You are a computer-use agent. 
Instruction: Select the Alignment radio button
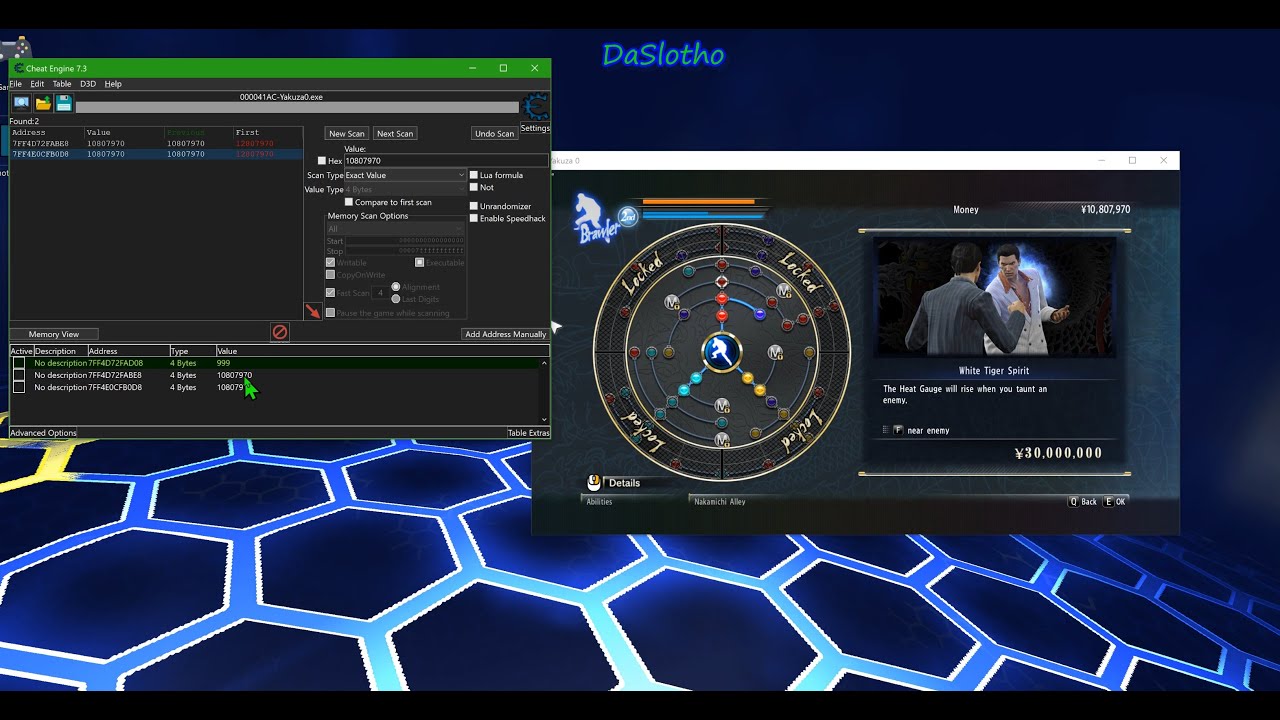396,287
